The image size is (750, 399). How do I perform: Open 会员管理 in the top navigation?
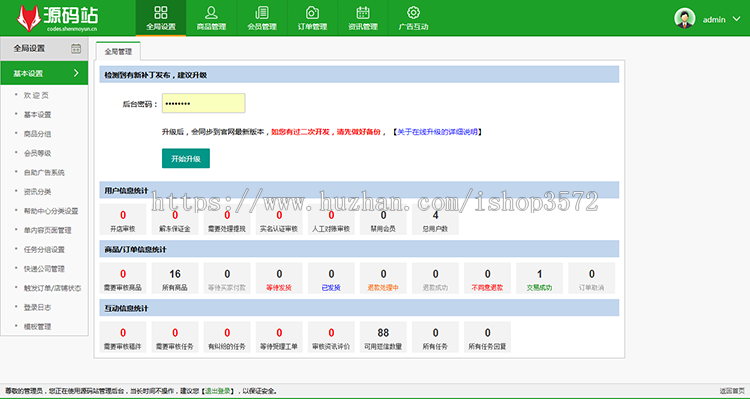(262, 18)
